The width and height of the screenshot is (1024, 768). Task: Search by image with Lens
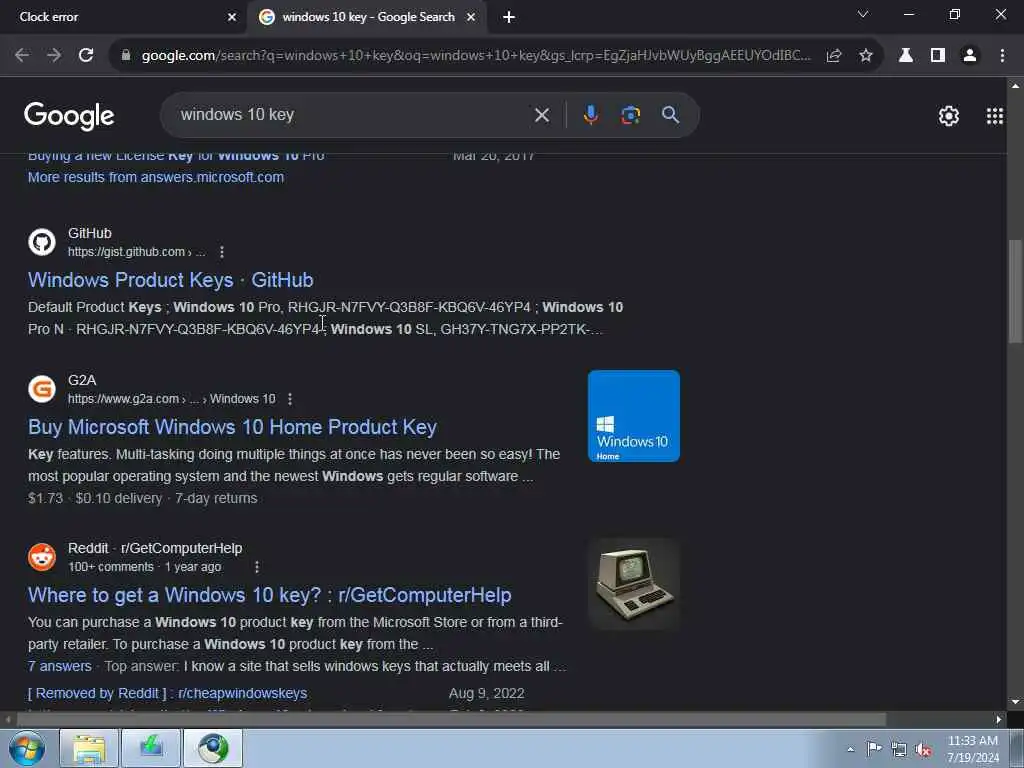pos(630,116)
